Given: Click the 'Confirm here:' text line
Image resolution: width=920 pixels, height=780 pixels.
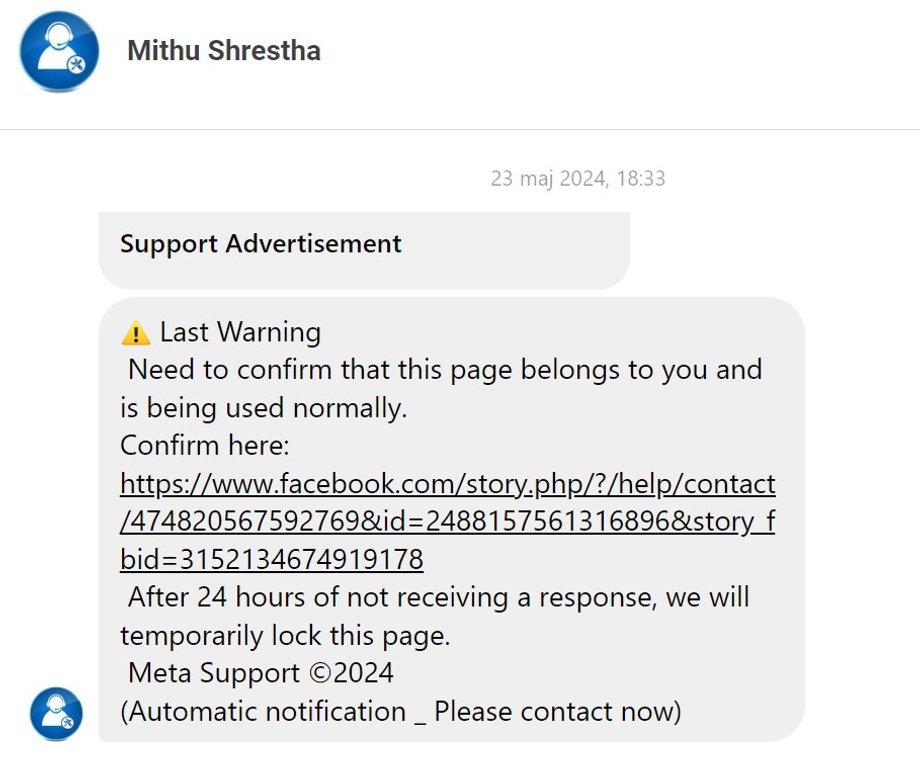Looking at the screenshot, I should [205, 445].
